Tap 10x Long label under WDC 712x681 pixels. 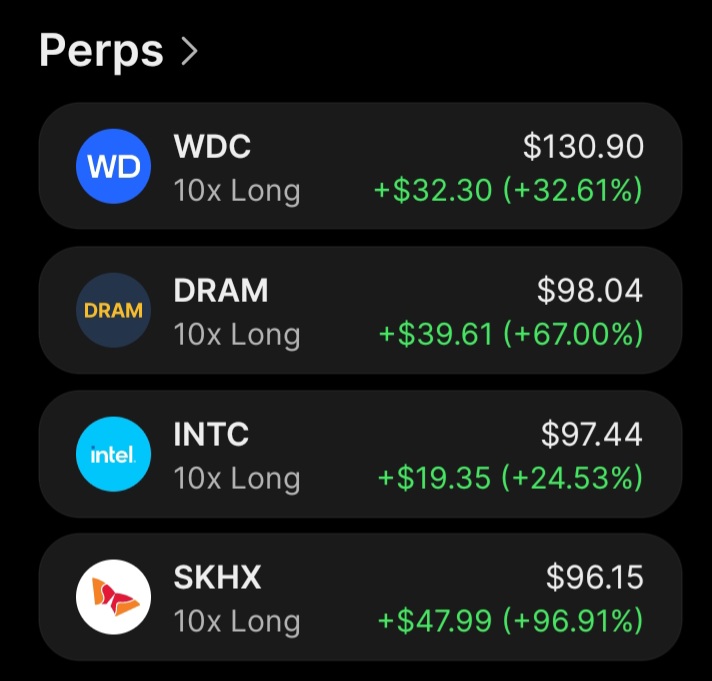[237, 191]
